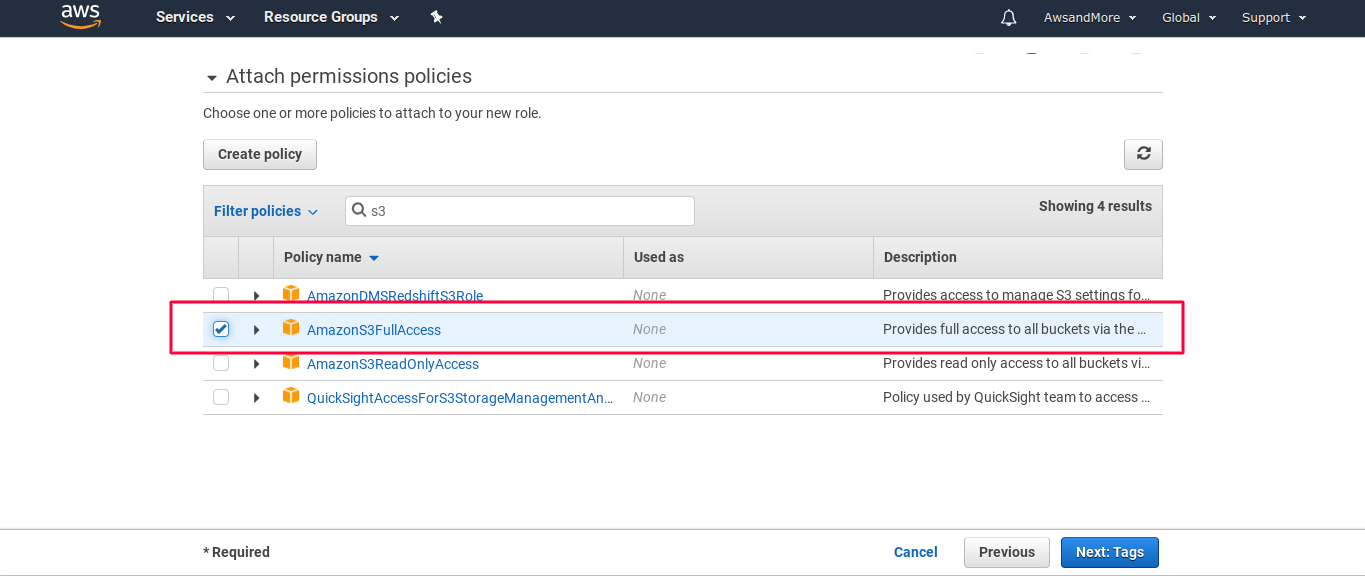This screenshot has width=1365, height=576.
Task: Click the QuickSightAccessForS3 policy box icon
Action: 291,396
